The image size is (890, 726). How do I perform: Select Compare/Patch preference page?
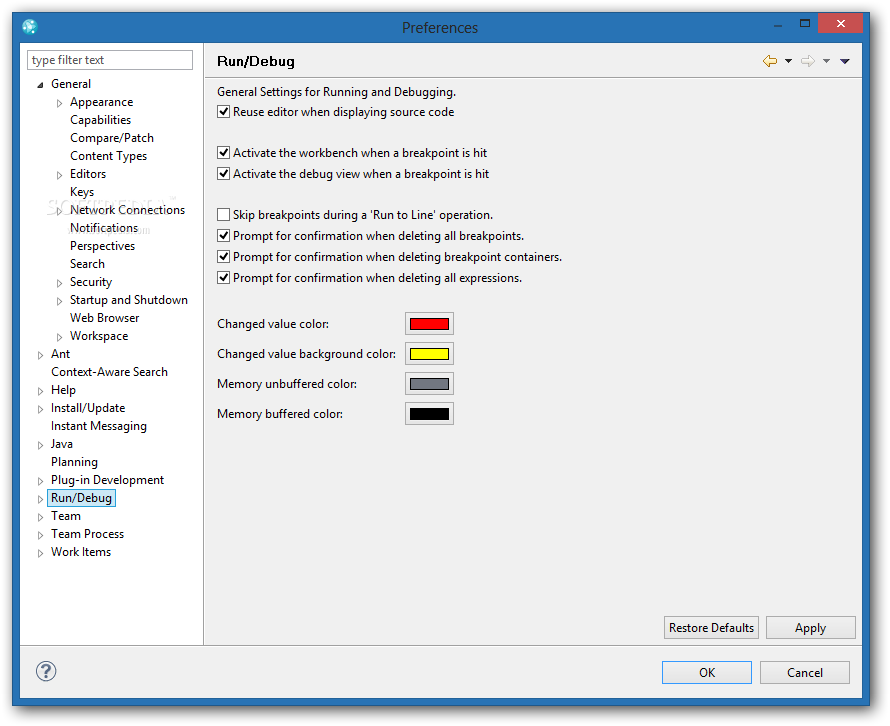tap(112, 138)
